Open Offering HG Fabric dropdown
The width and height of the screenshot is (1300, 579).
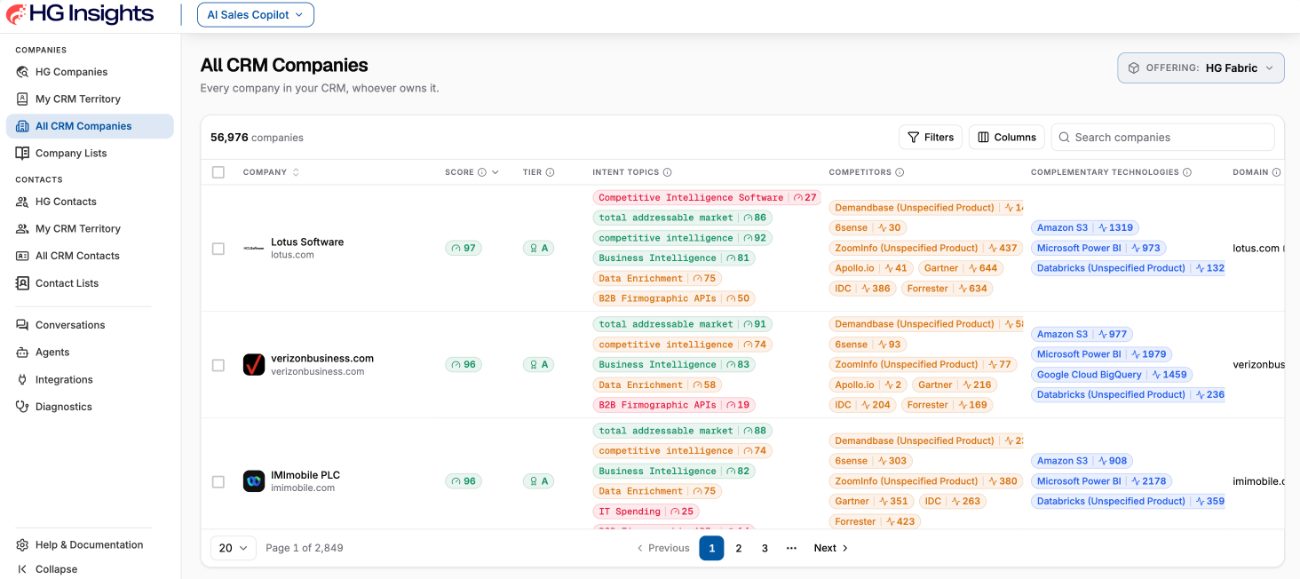click(x=1200, y=68)
